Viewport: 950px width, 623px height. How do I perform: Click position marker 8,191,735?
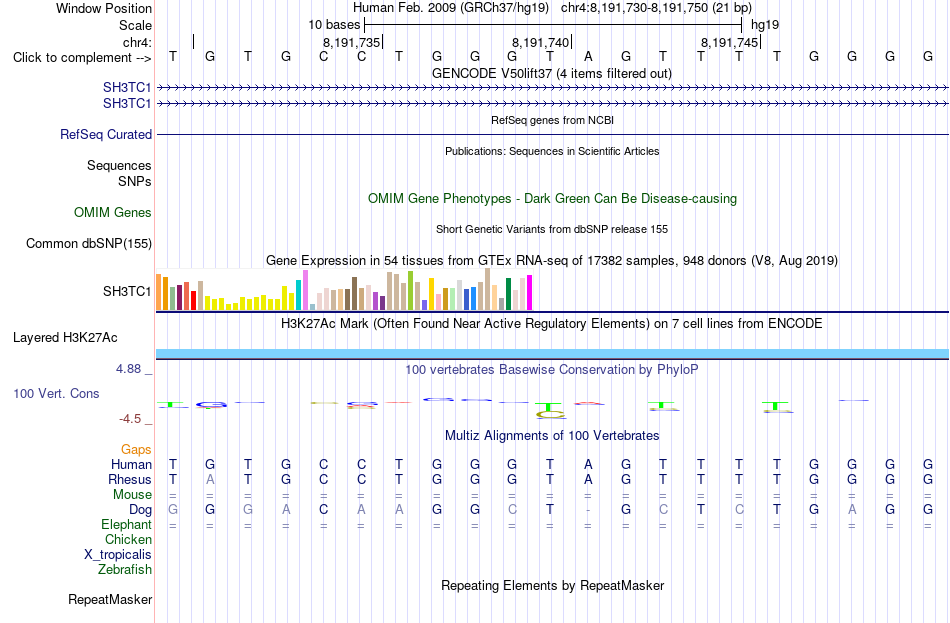click(x=351, y=42)
